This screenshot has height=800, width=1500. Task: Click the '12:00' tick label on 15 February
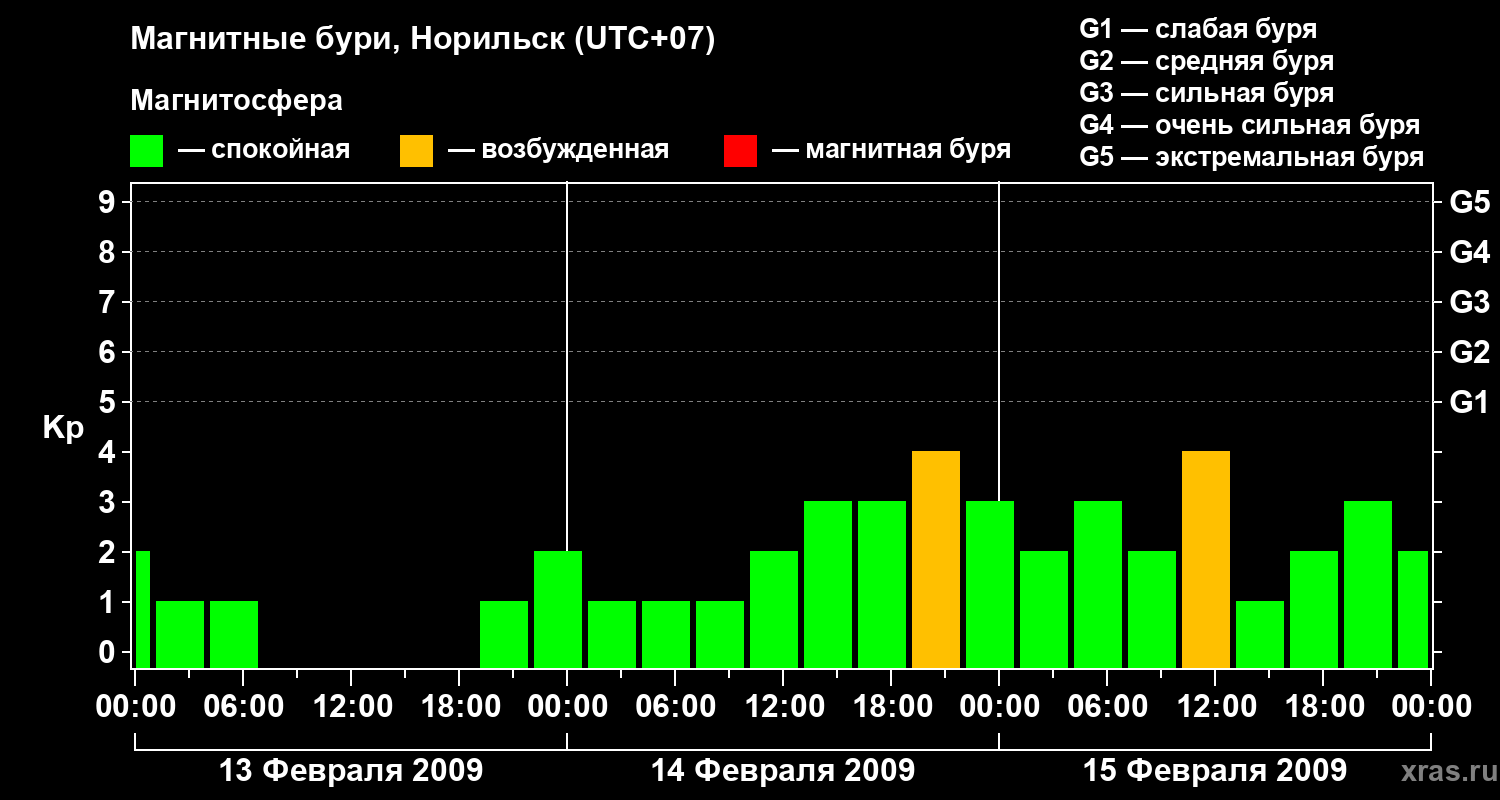tap(1215, 707)
